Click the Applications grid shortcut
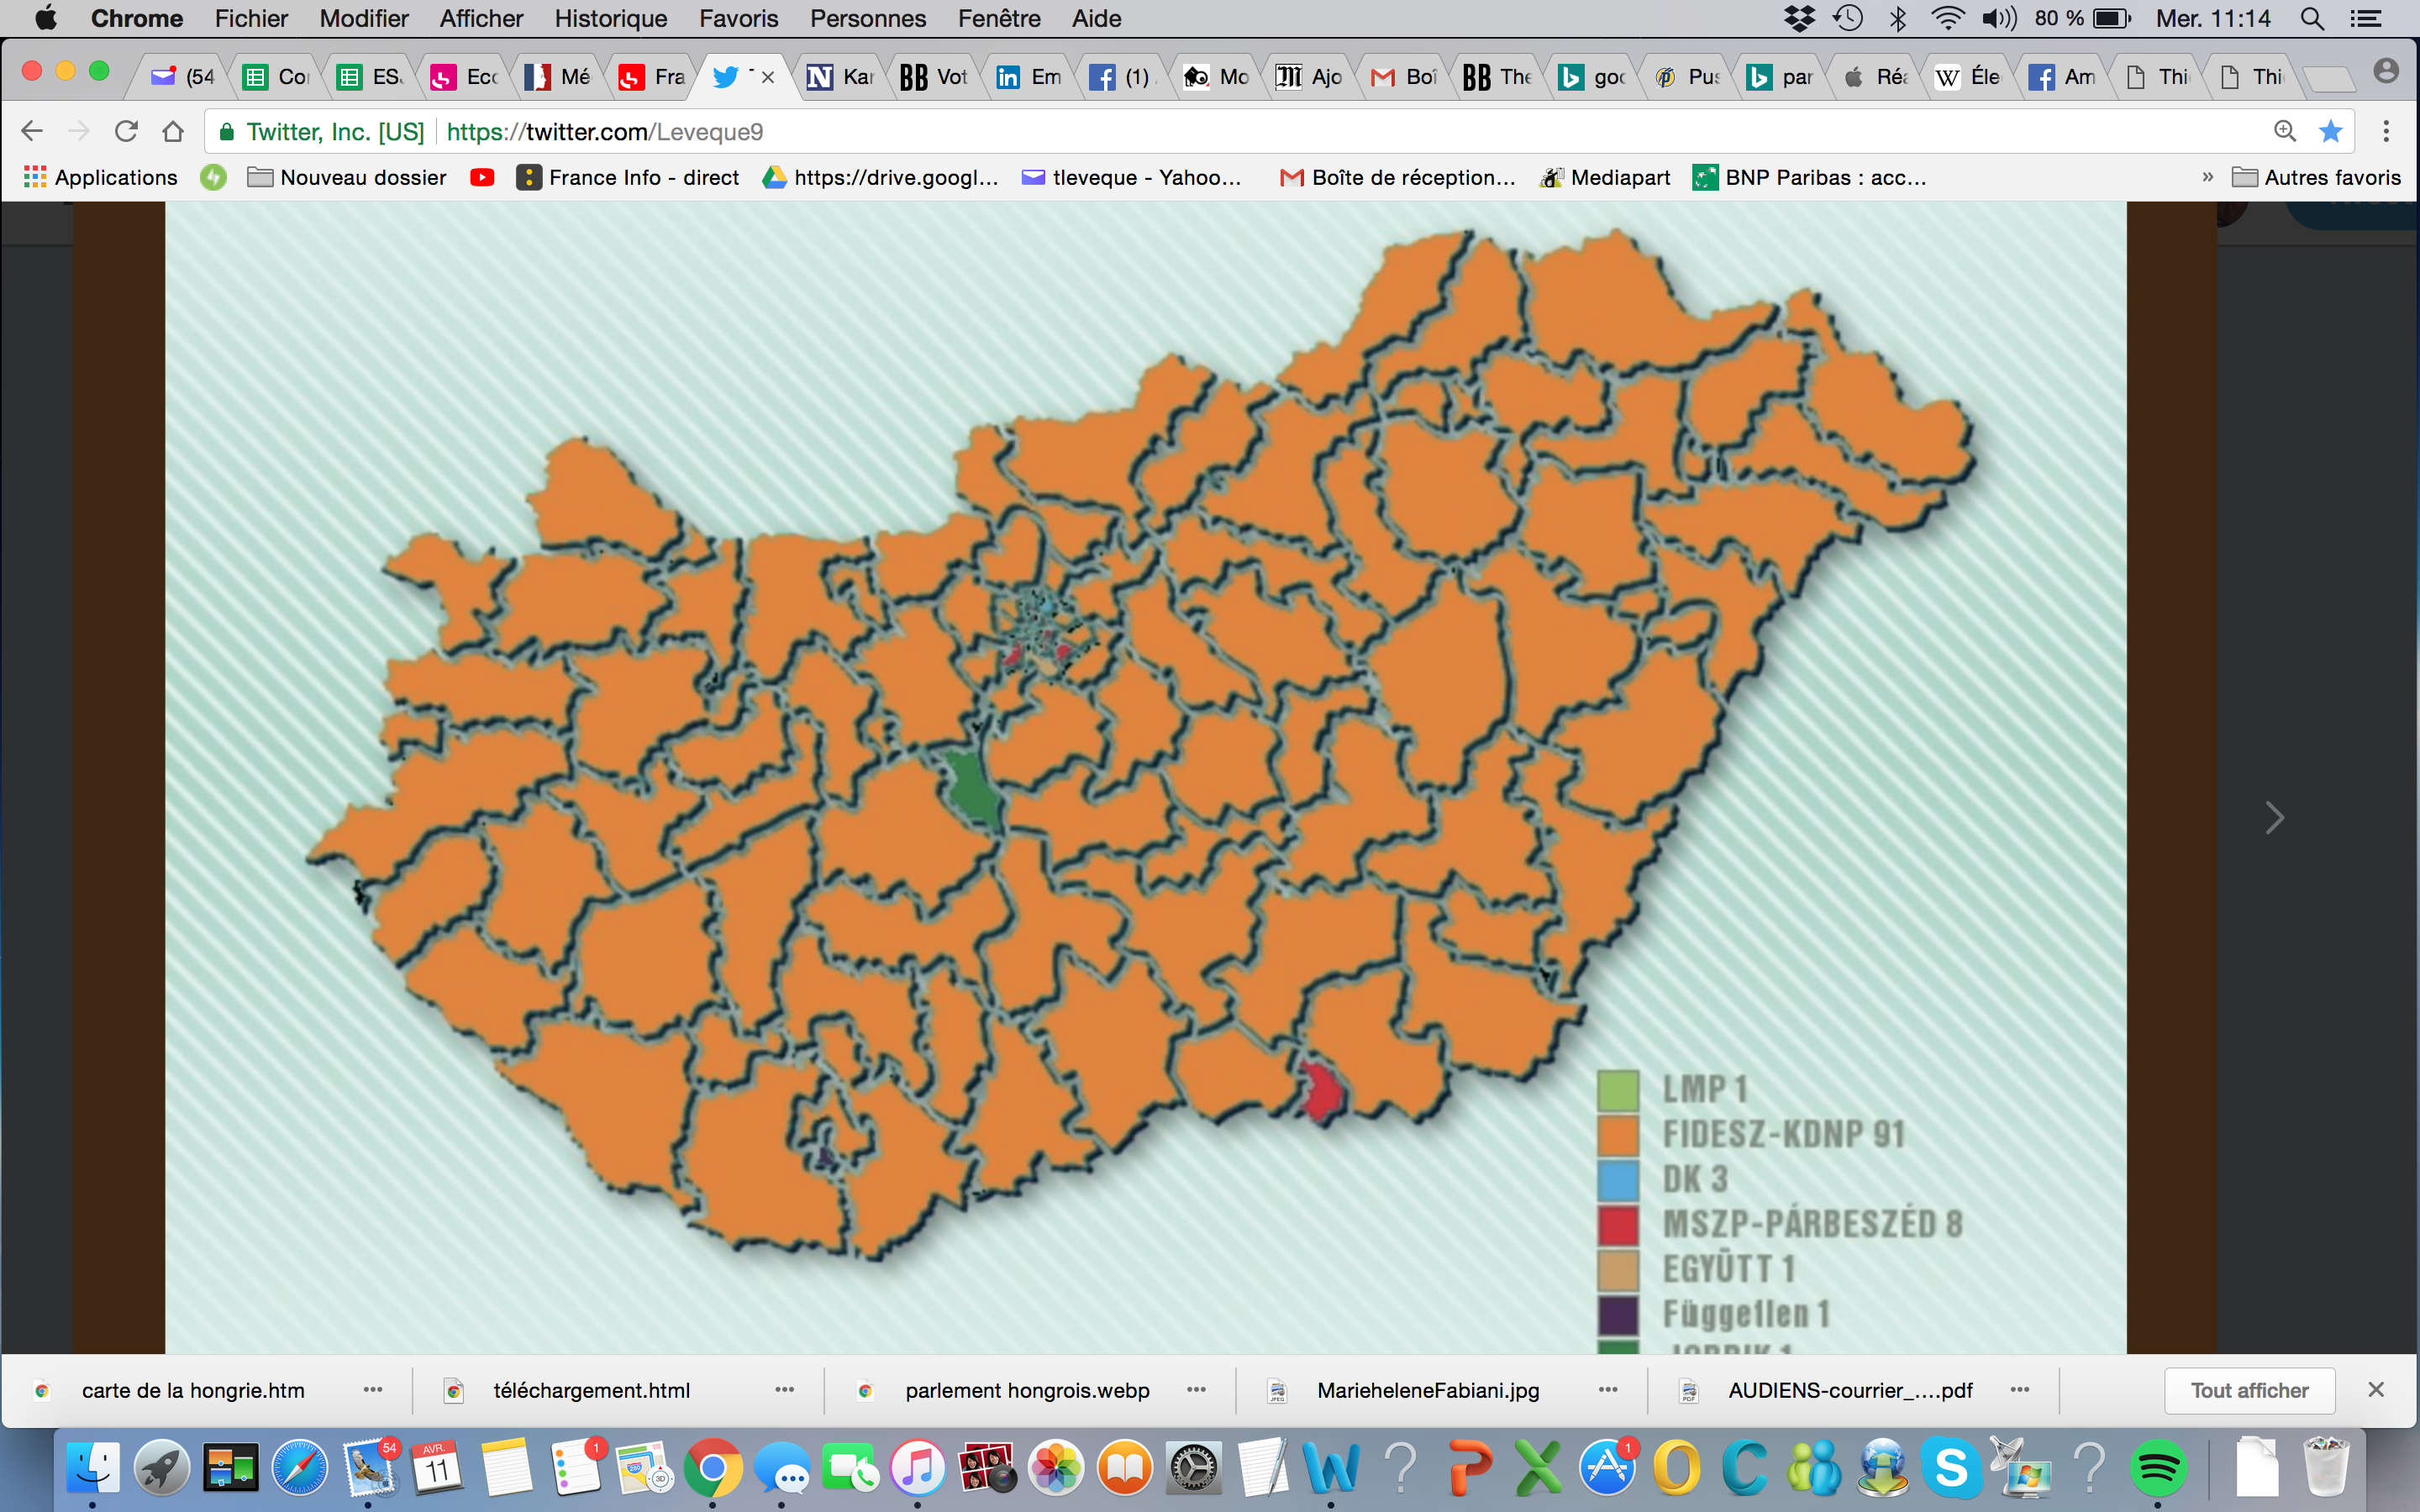The image size is (2420, 1512). coord(100,177)
